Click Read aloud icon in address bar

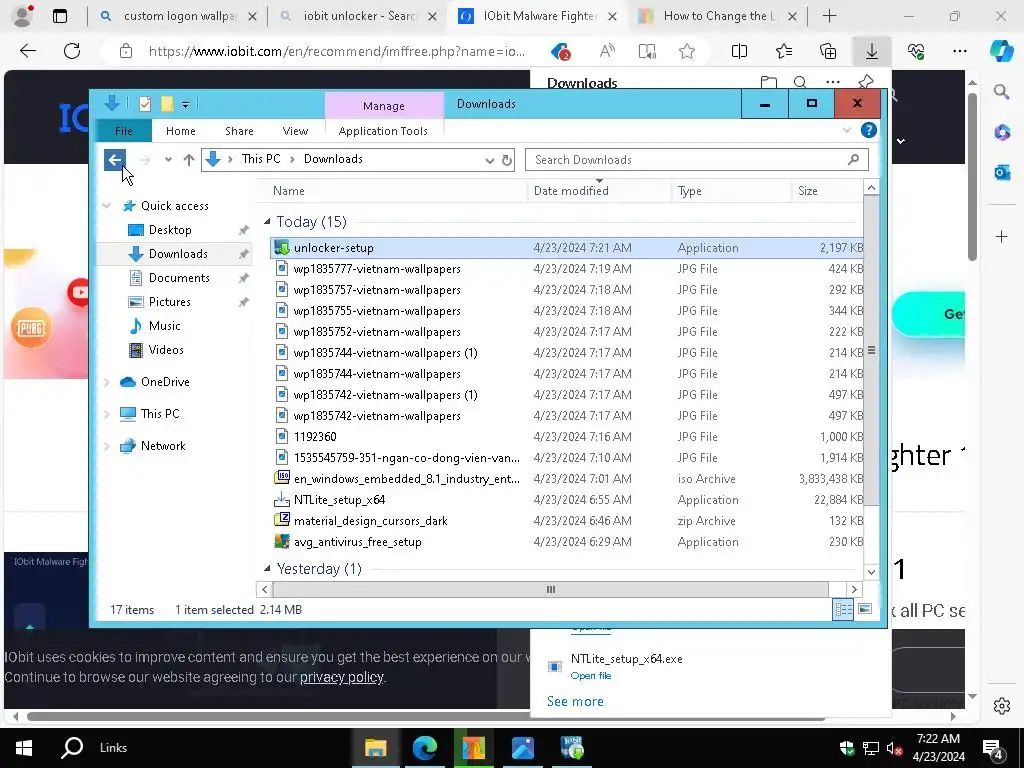coord(607,51)
